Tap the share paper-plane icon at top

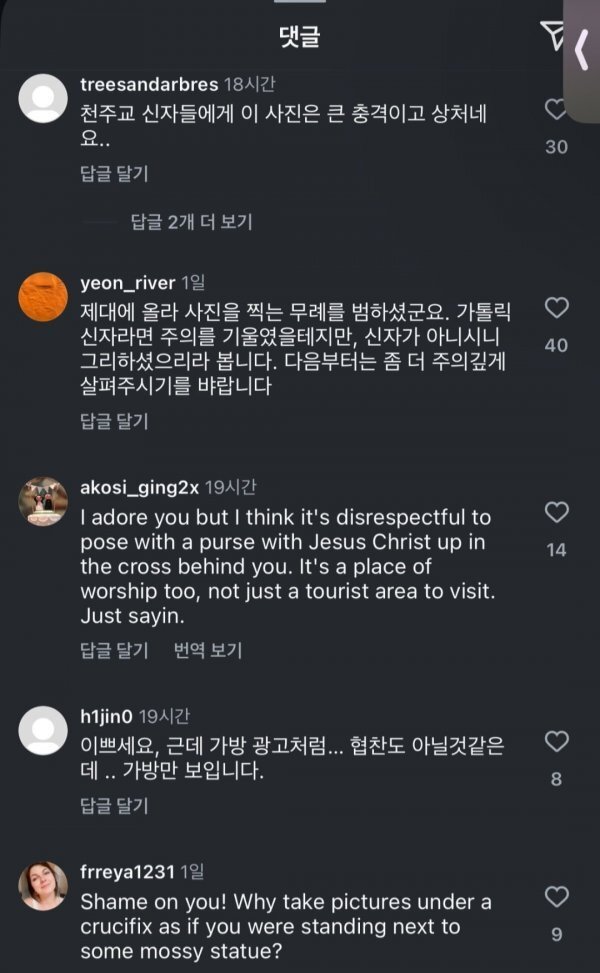click(552, 35)
